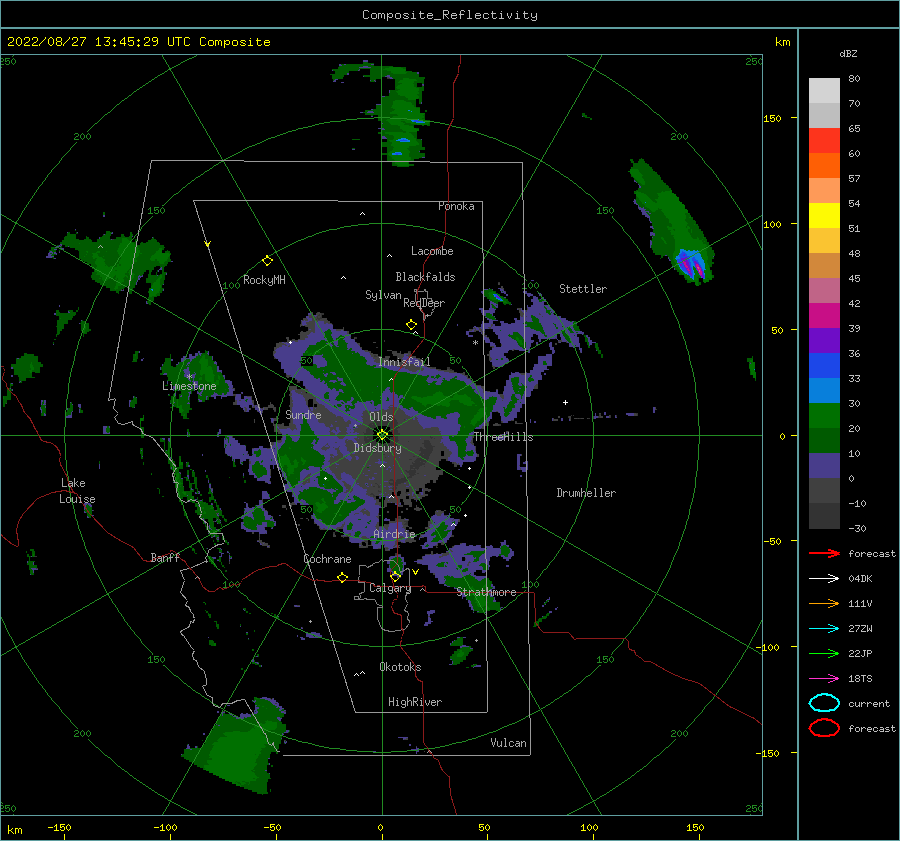The height and width of the screenshot is (841, 900).
Task: Click the asterisk marker at Limestone
Action: 189,377
